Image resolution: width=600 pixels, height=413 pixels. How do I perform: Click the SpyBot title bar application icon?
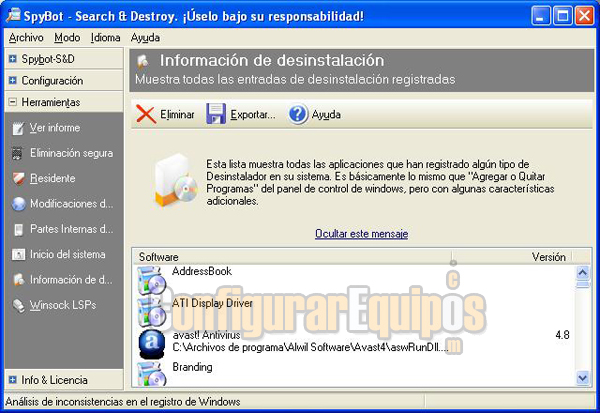pyautogui.click(x=13, y=15)
